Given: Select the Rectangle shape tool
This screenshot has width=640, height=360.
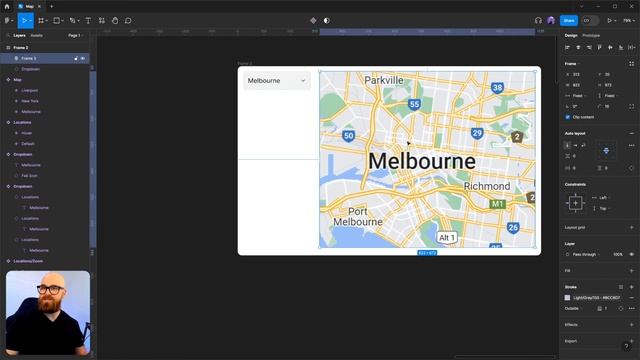Looking at the screenshot, I should click(57, 20).
